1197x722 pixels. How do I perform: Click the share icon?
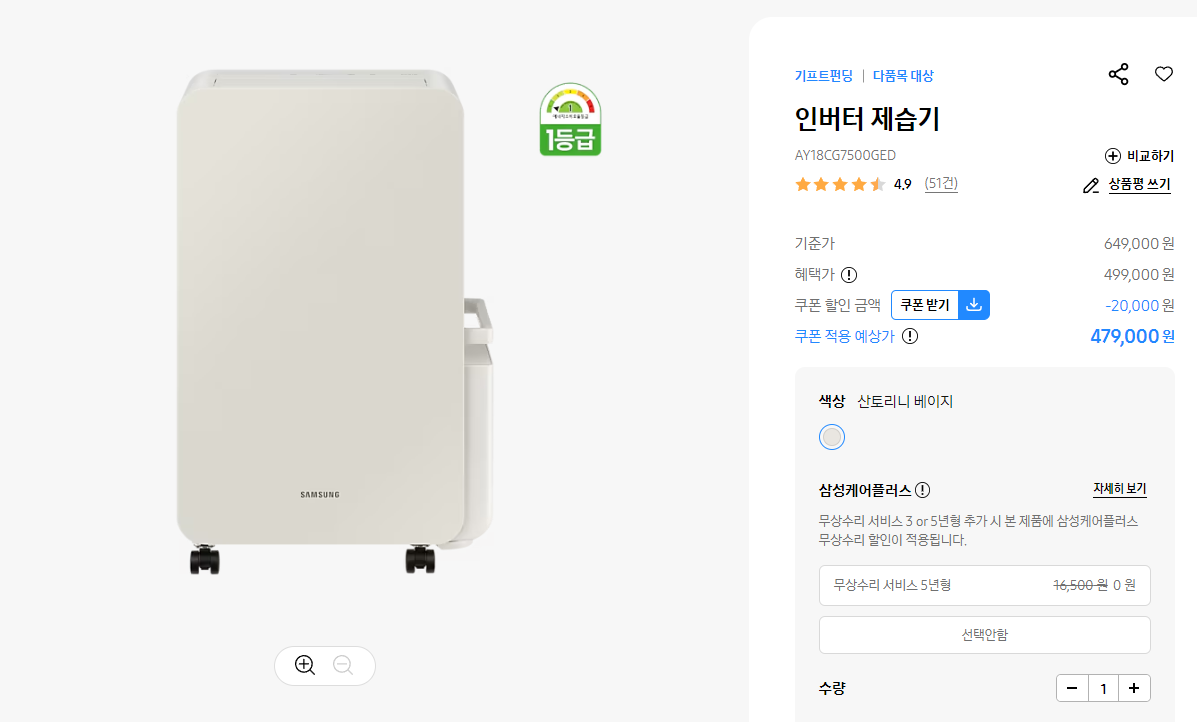[1118, 74]
